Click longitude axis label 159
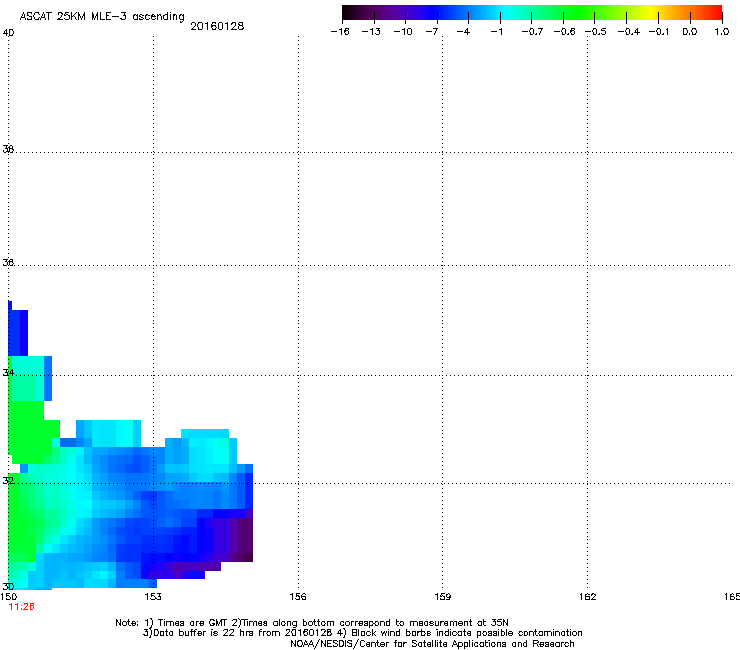The image size is (740, 650). click(x=442, y=597)
